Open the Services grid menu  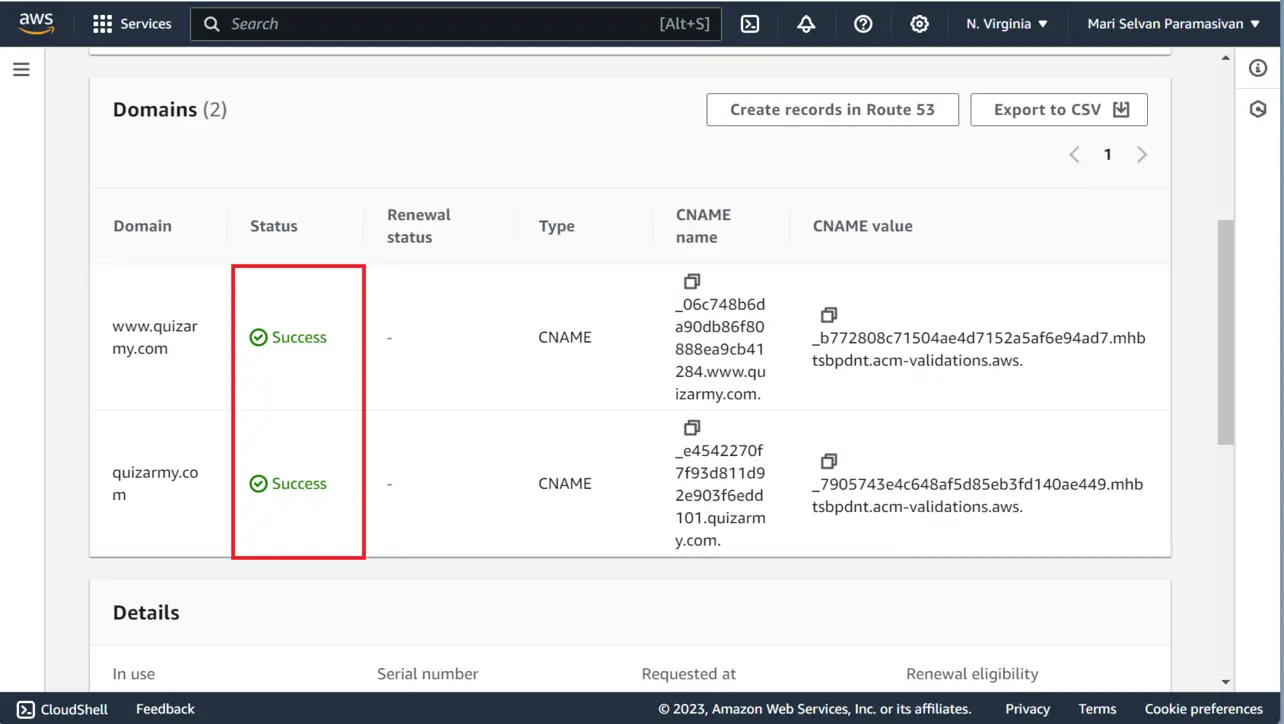click(132, 24)
